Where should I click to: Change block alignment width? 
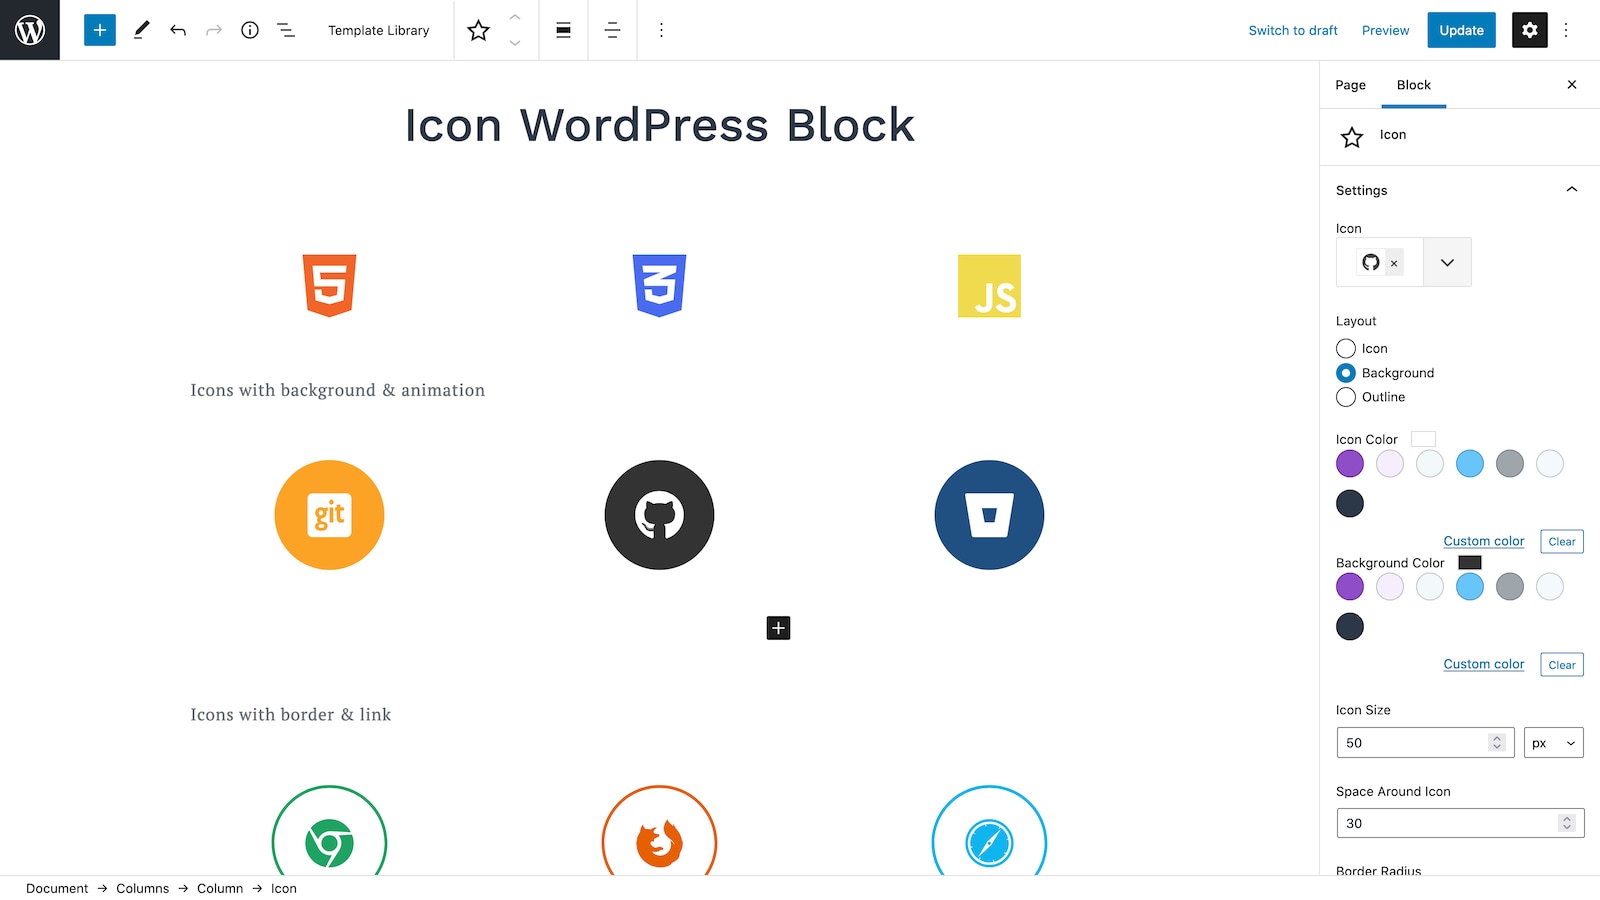[x=564, y=30]
